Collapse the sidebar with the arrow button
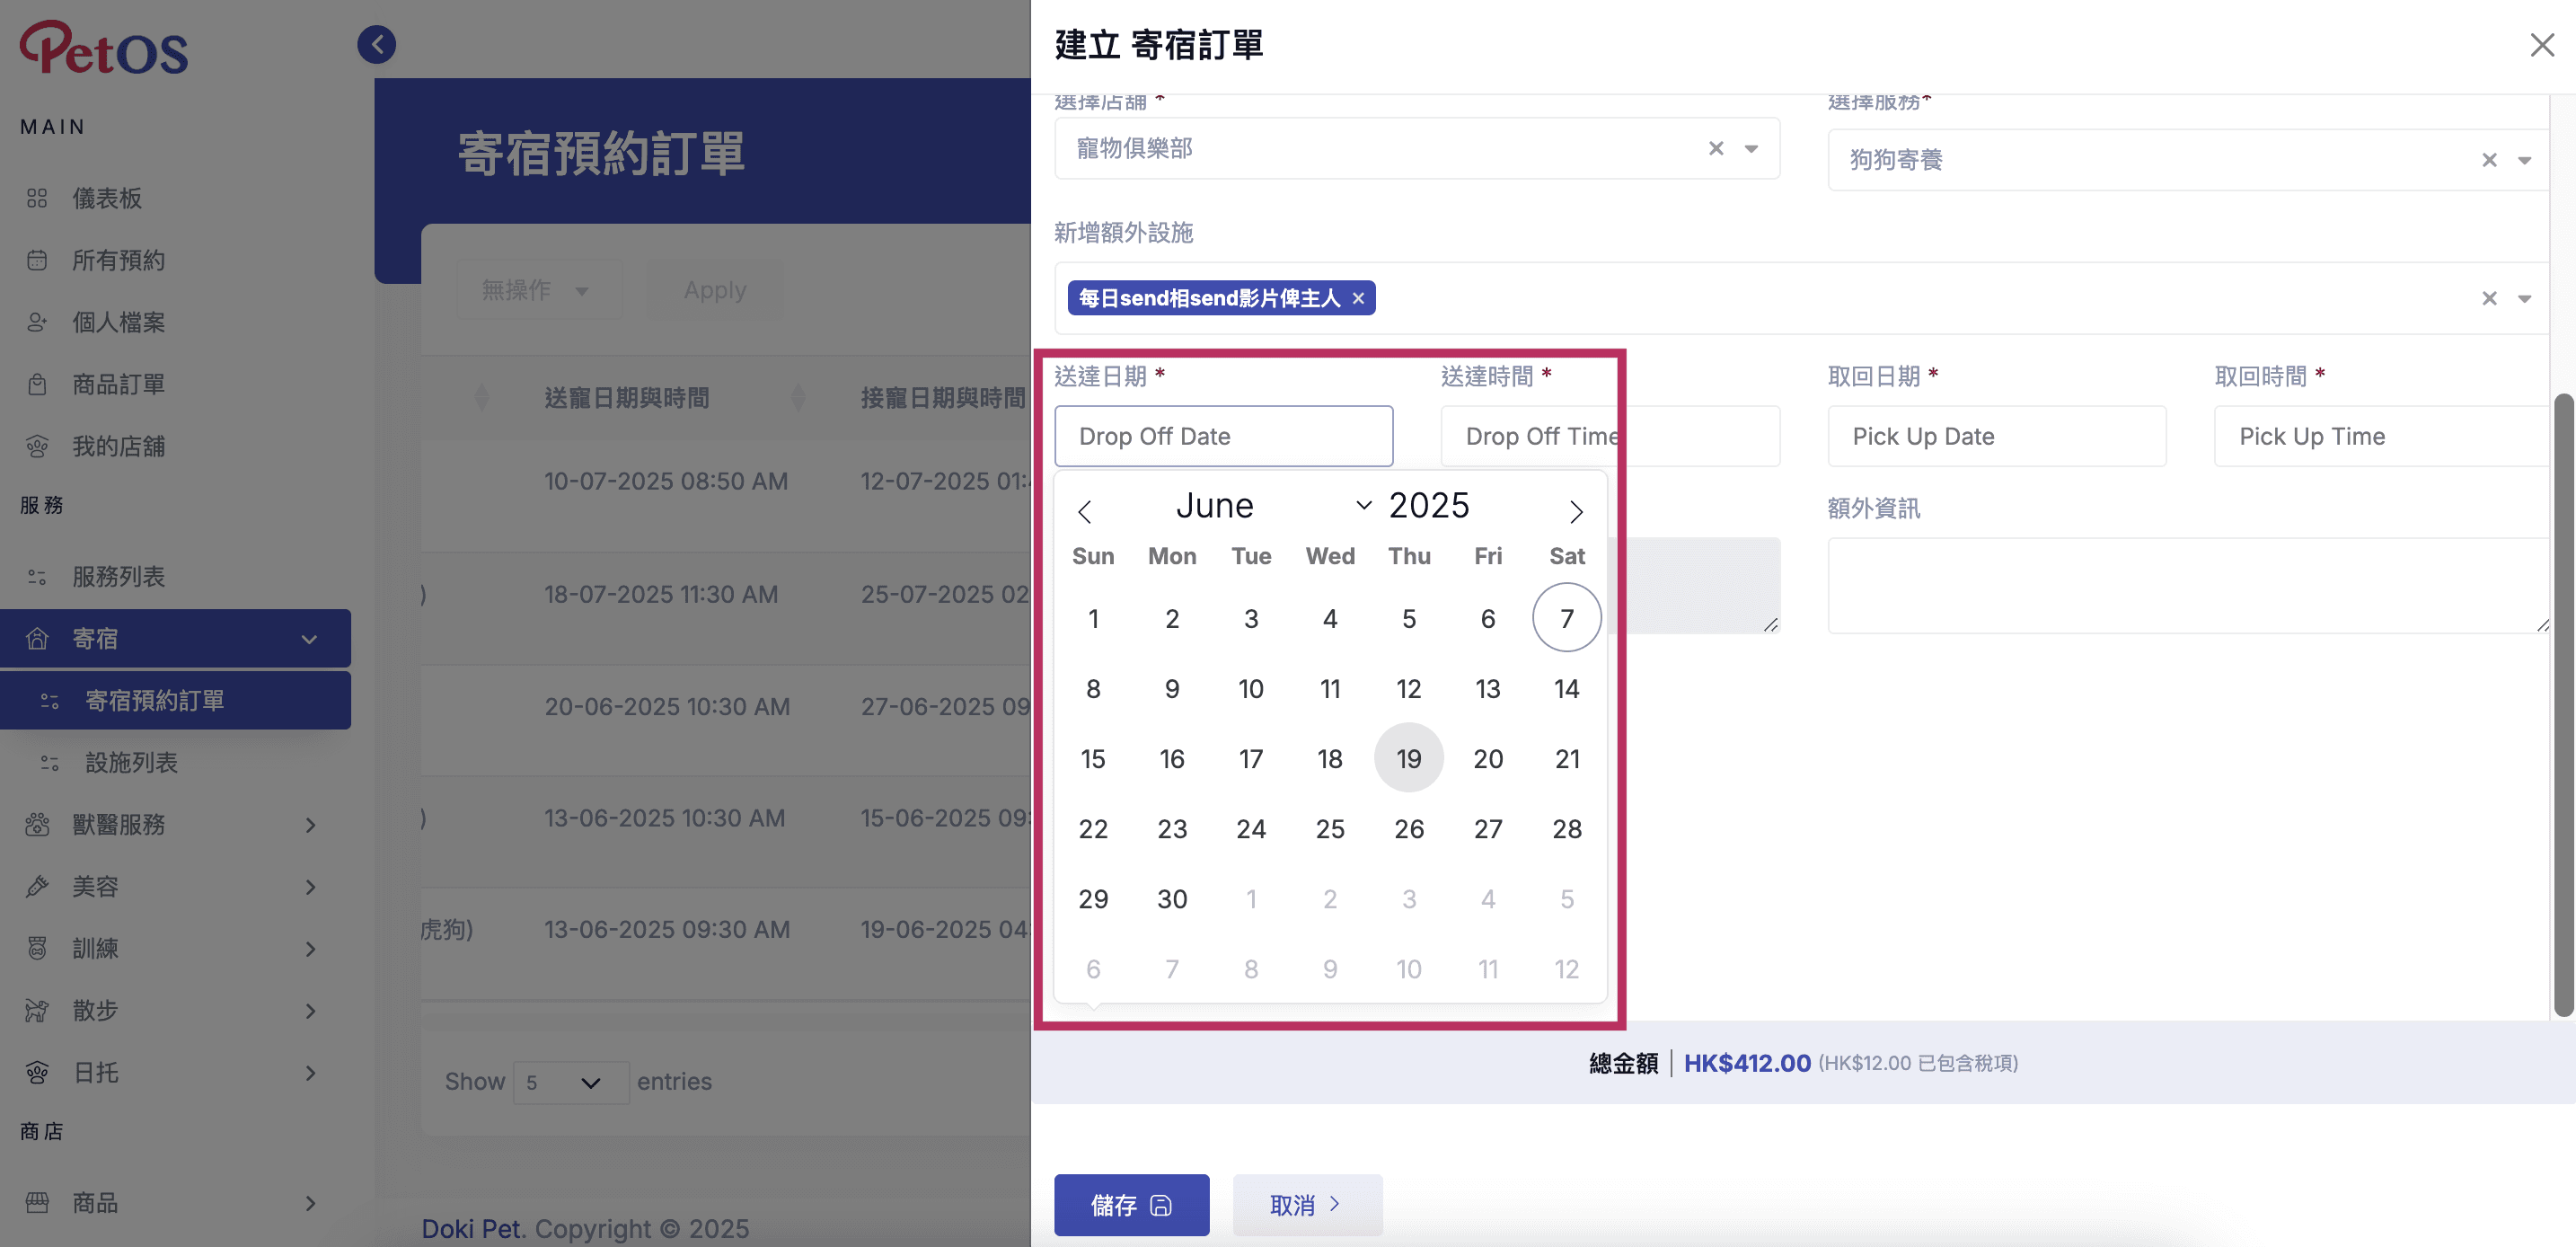The image size is (2576, 1247). click(377, 44)
